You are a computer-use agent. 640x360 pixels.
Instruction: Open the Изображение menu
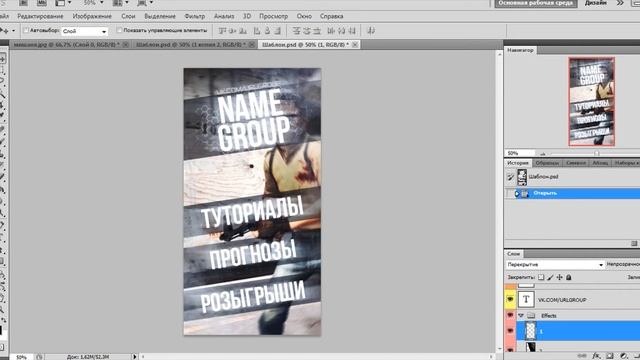click(x=92, y=16)
